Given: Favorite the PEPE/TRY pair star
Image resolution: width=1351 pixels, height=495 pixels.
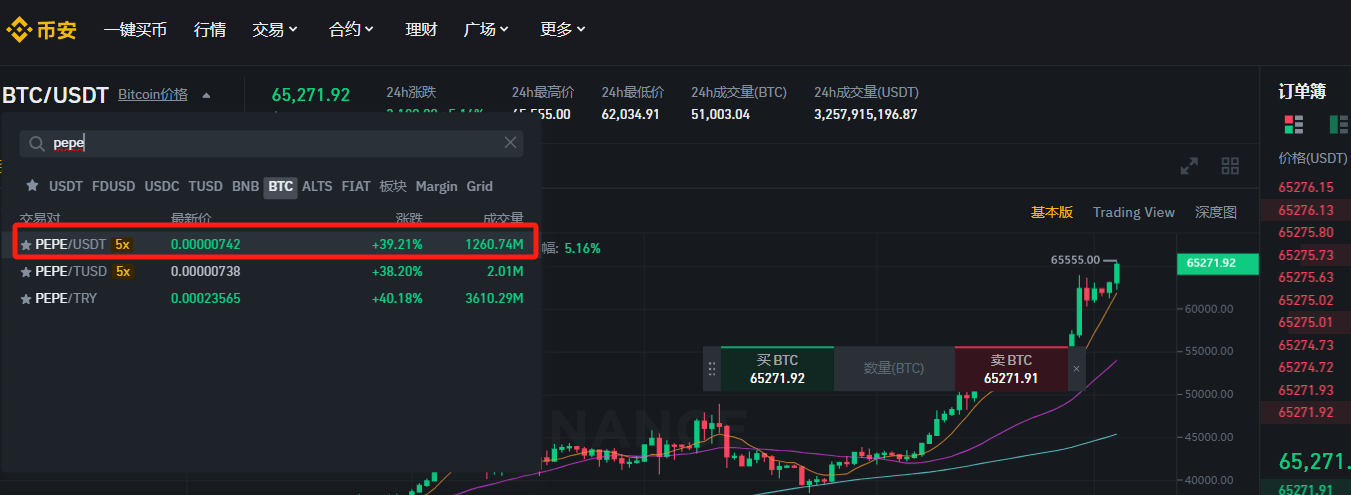Looking at the screenshot, I should click(x=26, y=298).
